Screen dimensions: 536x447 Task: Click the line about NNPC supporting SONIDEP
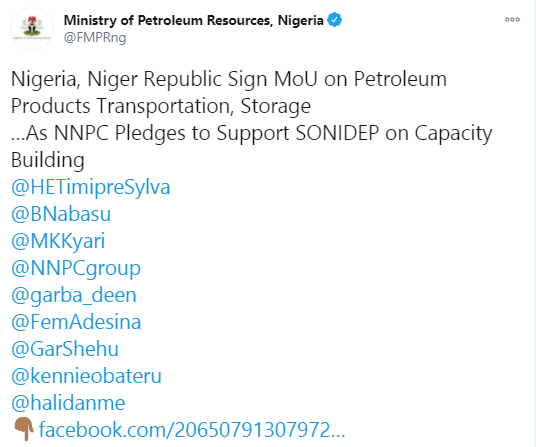252,133
